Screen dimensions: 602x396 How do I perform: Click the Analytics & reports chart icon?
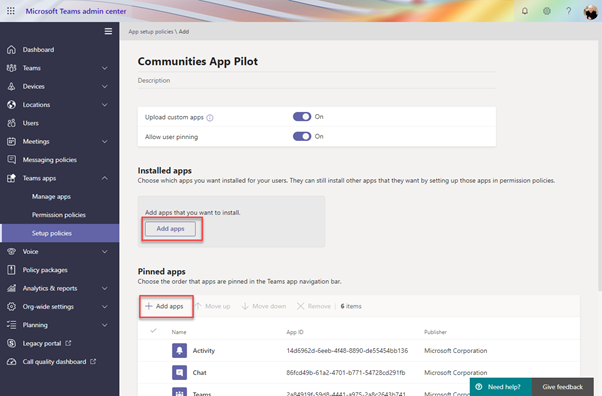[12, 288]
